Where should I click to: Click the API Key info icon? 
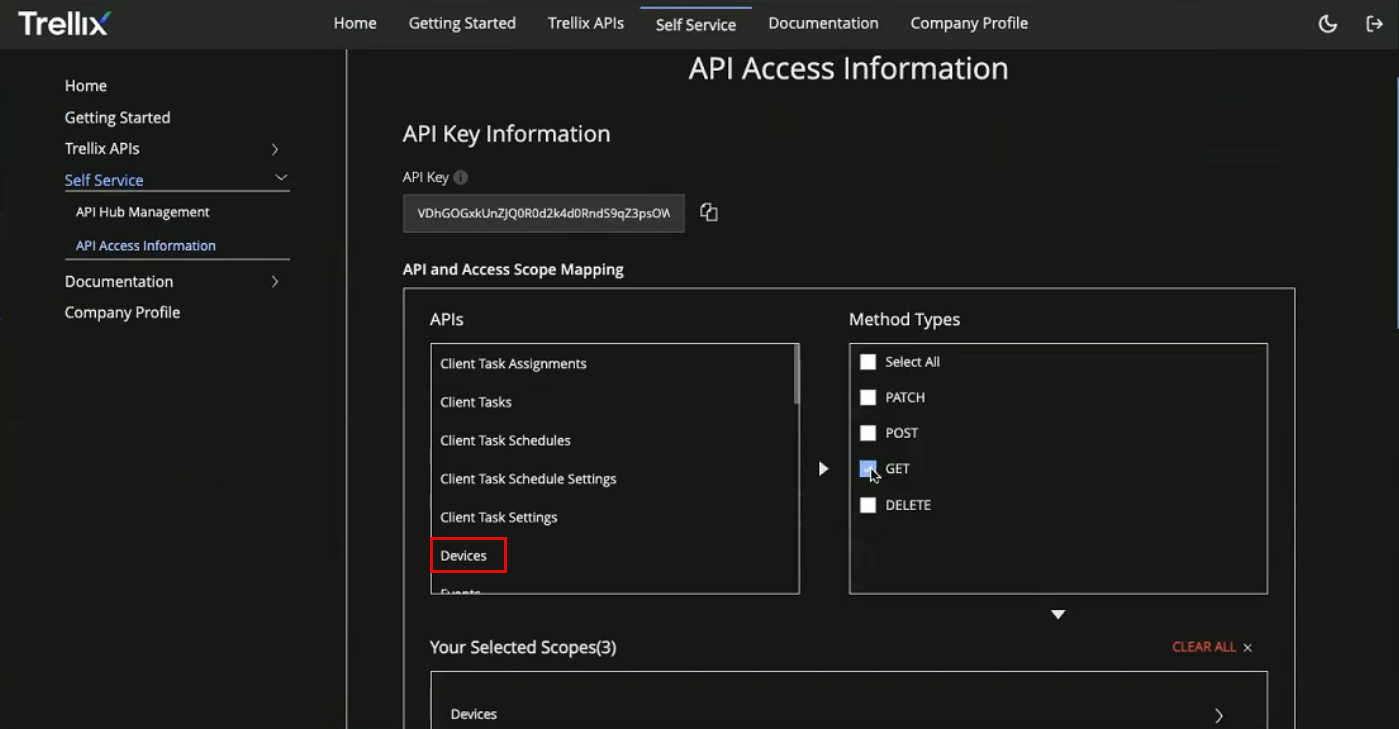click(x=460, y=177)
